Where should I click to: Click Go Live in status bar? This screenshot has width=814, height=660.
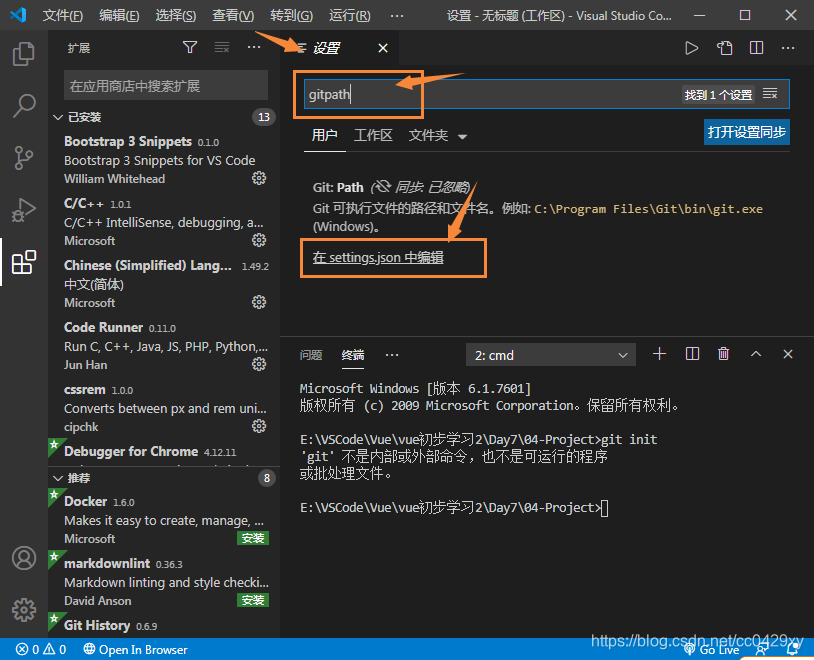point(712,650)
